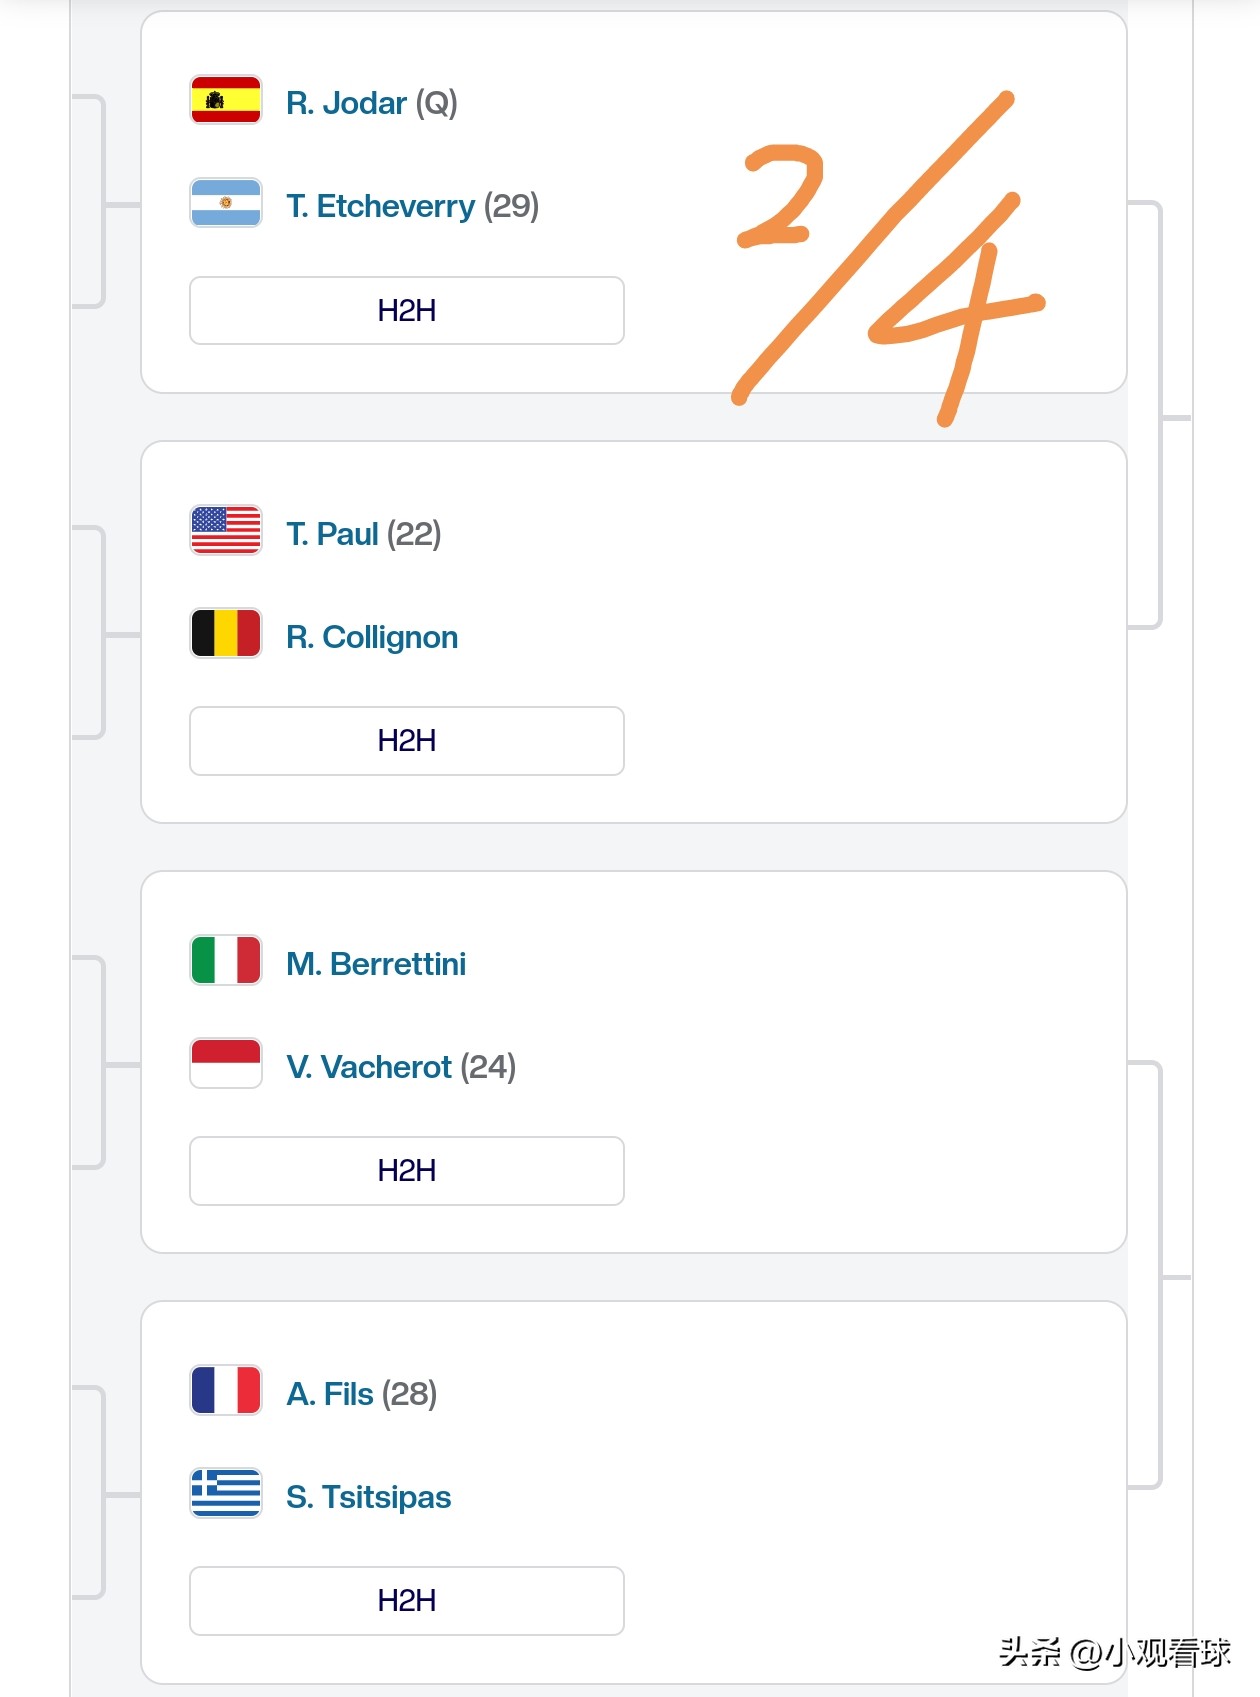Click the USA flag beside T. Paul
The height and width of the screenshot is (1697, 1260).
pyautogui.click(x=226, y=530)
